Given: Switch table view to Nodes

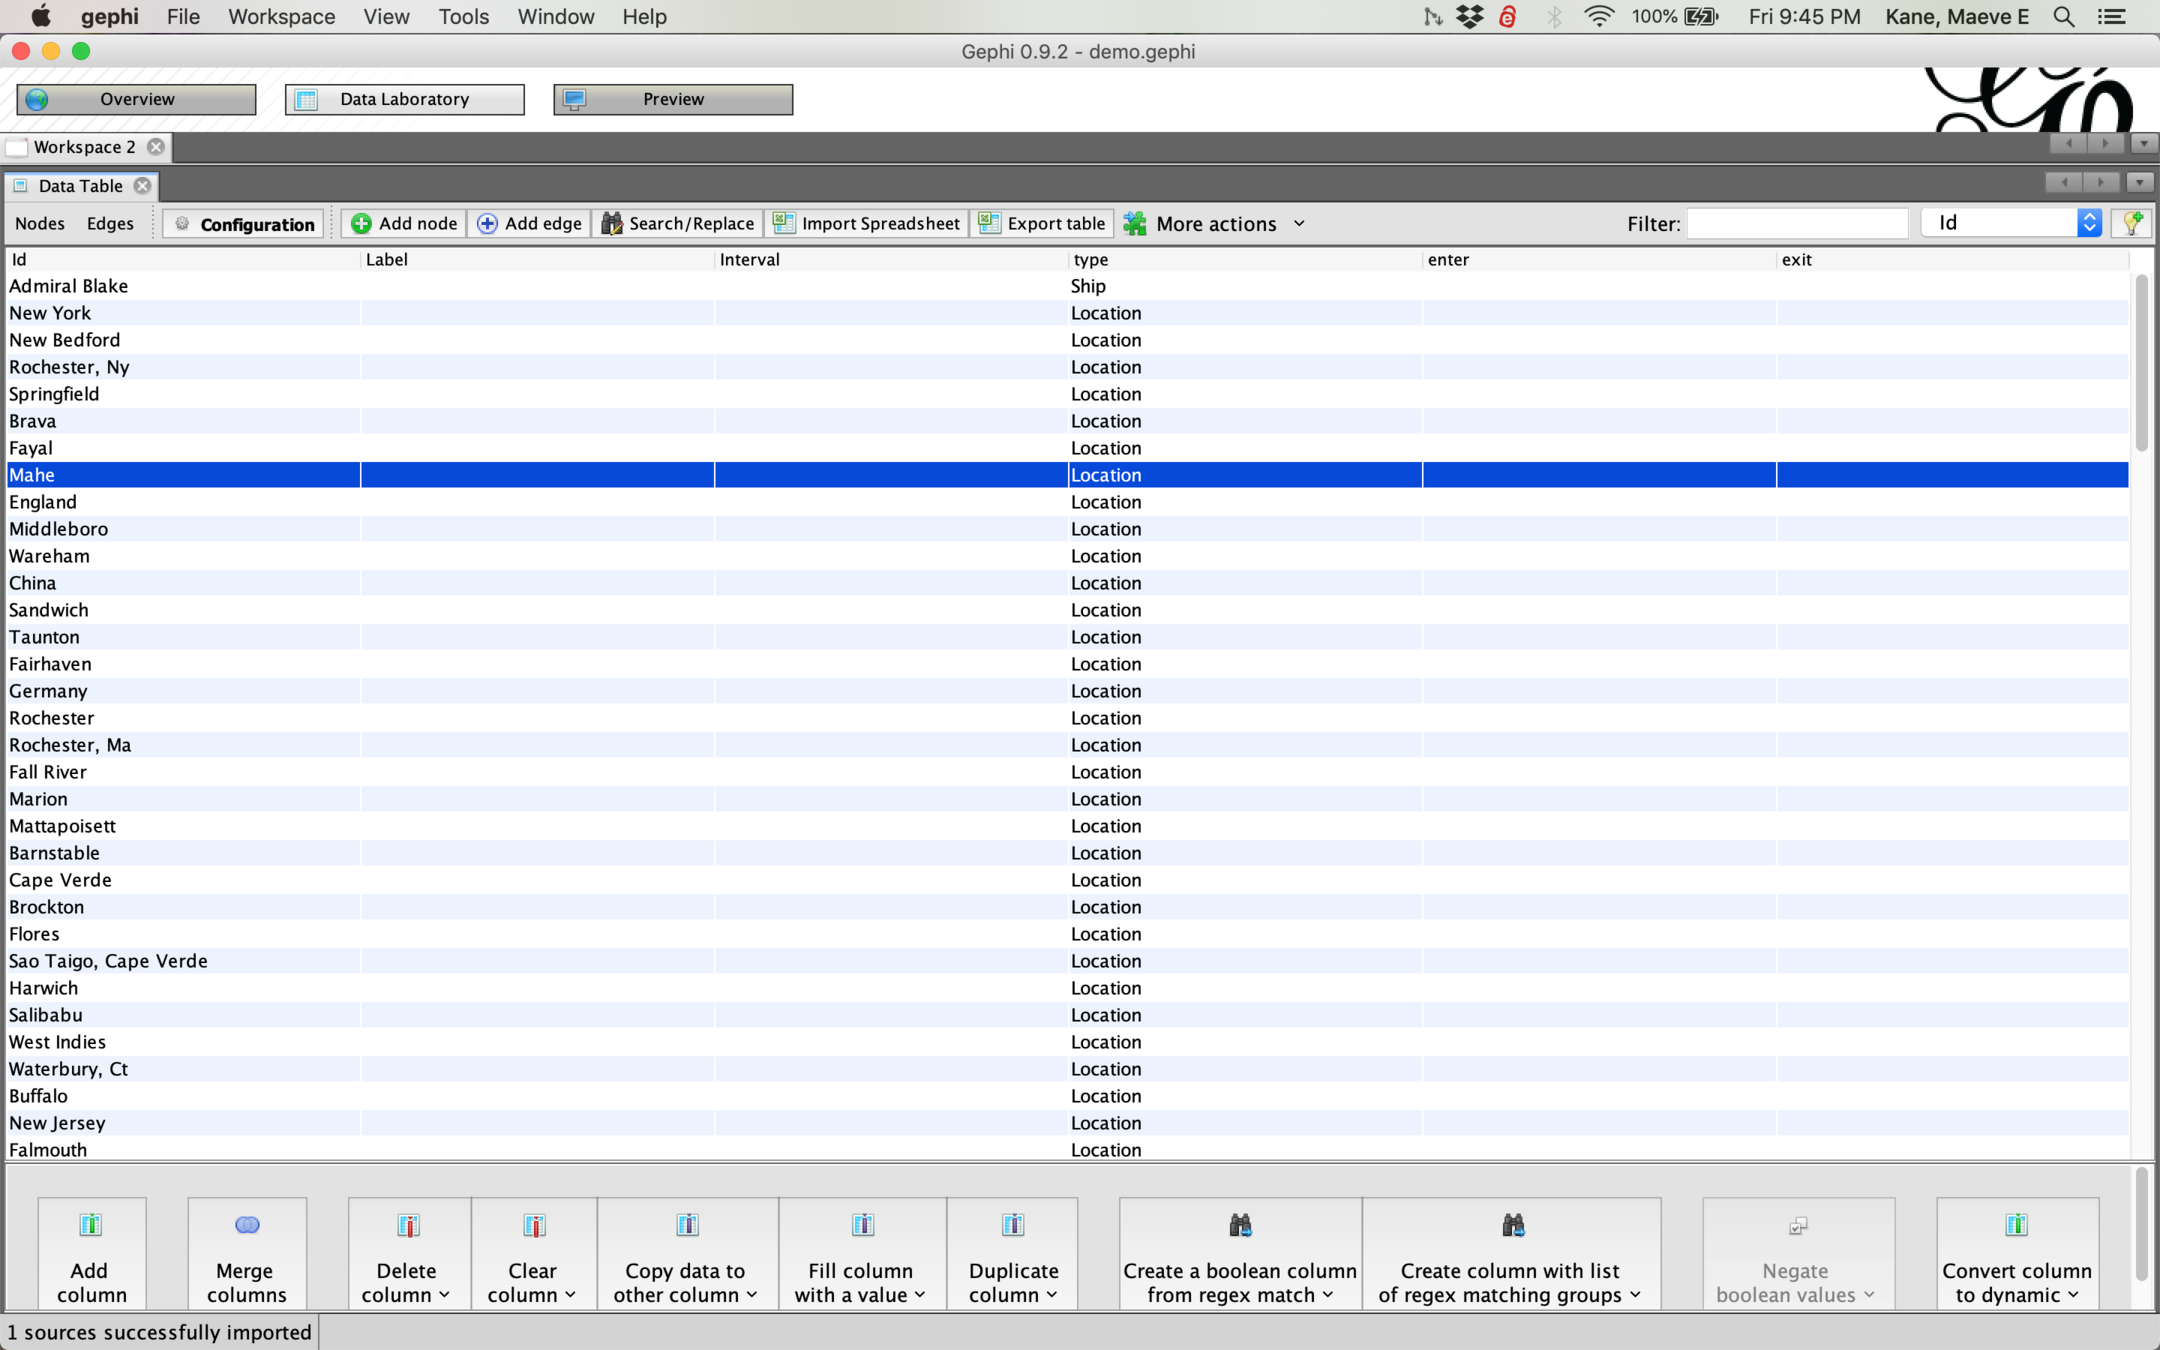Looking at the screenshot, I should [x=40, y=223].
